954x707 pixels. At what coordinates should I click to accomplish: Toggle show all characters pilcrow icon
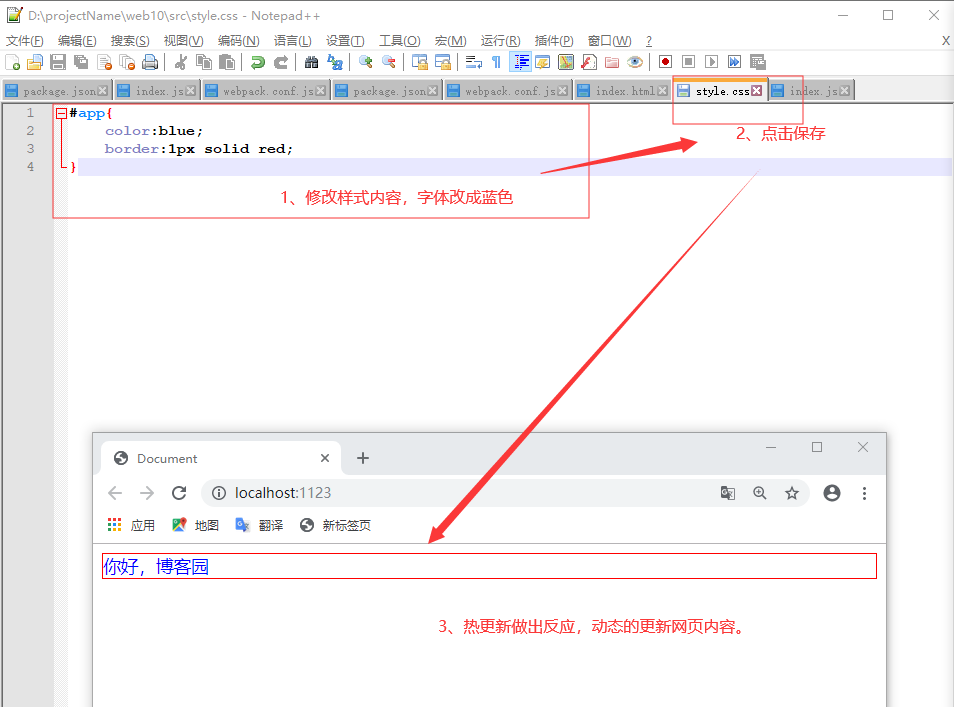496,62
